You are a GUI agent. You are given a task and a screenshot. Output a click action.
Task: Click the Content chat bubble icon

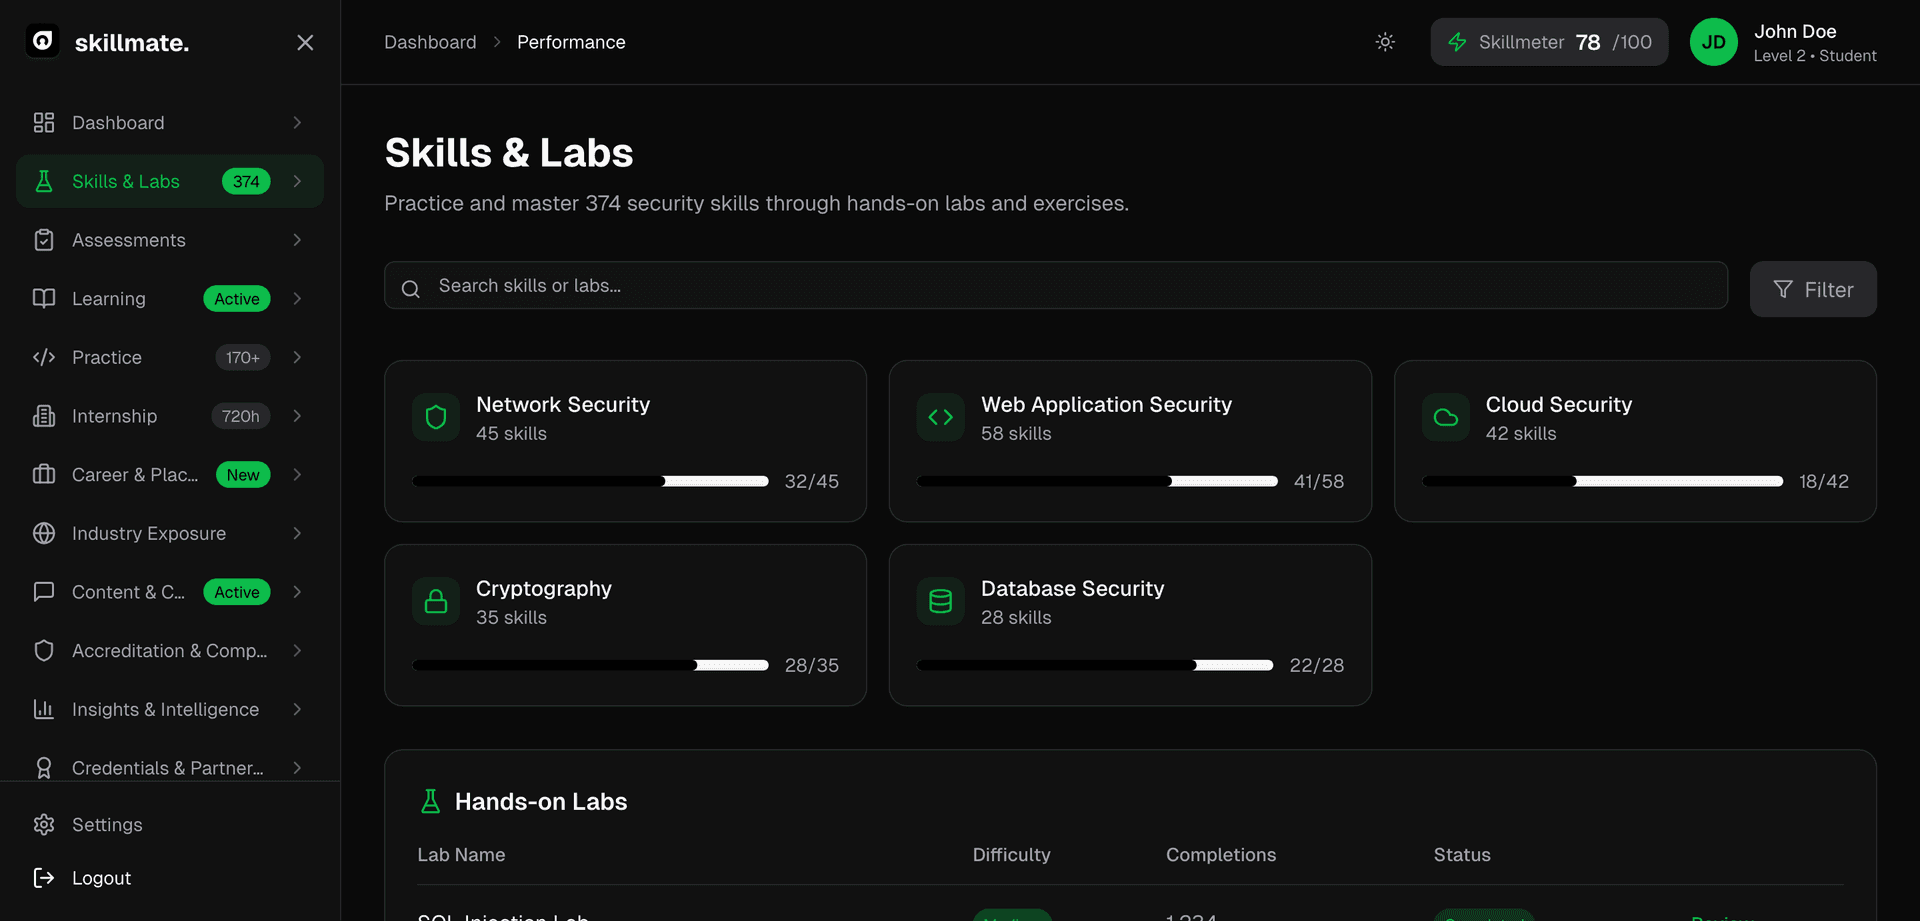44,592
